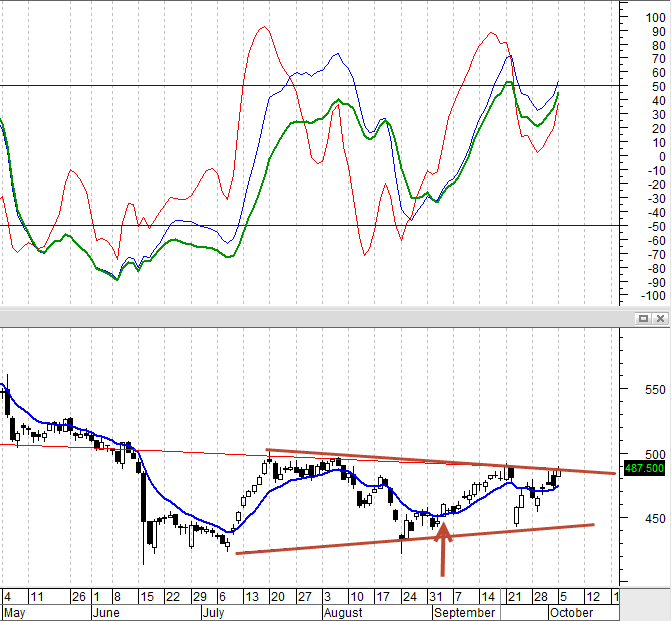
Task: Select the July month label
Action: click(x=213, y=613)
